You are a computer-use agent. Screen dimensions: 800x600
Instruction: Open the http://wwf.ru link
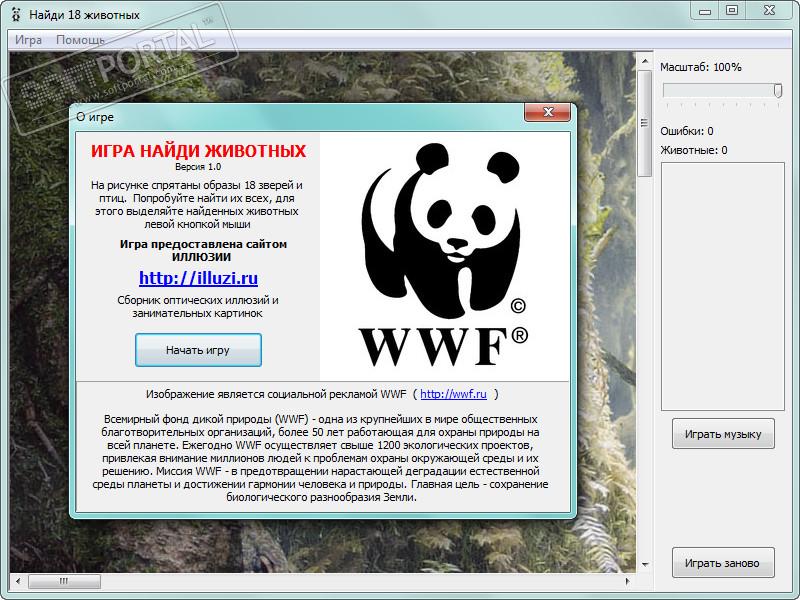click(453, 394)
